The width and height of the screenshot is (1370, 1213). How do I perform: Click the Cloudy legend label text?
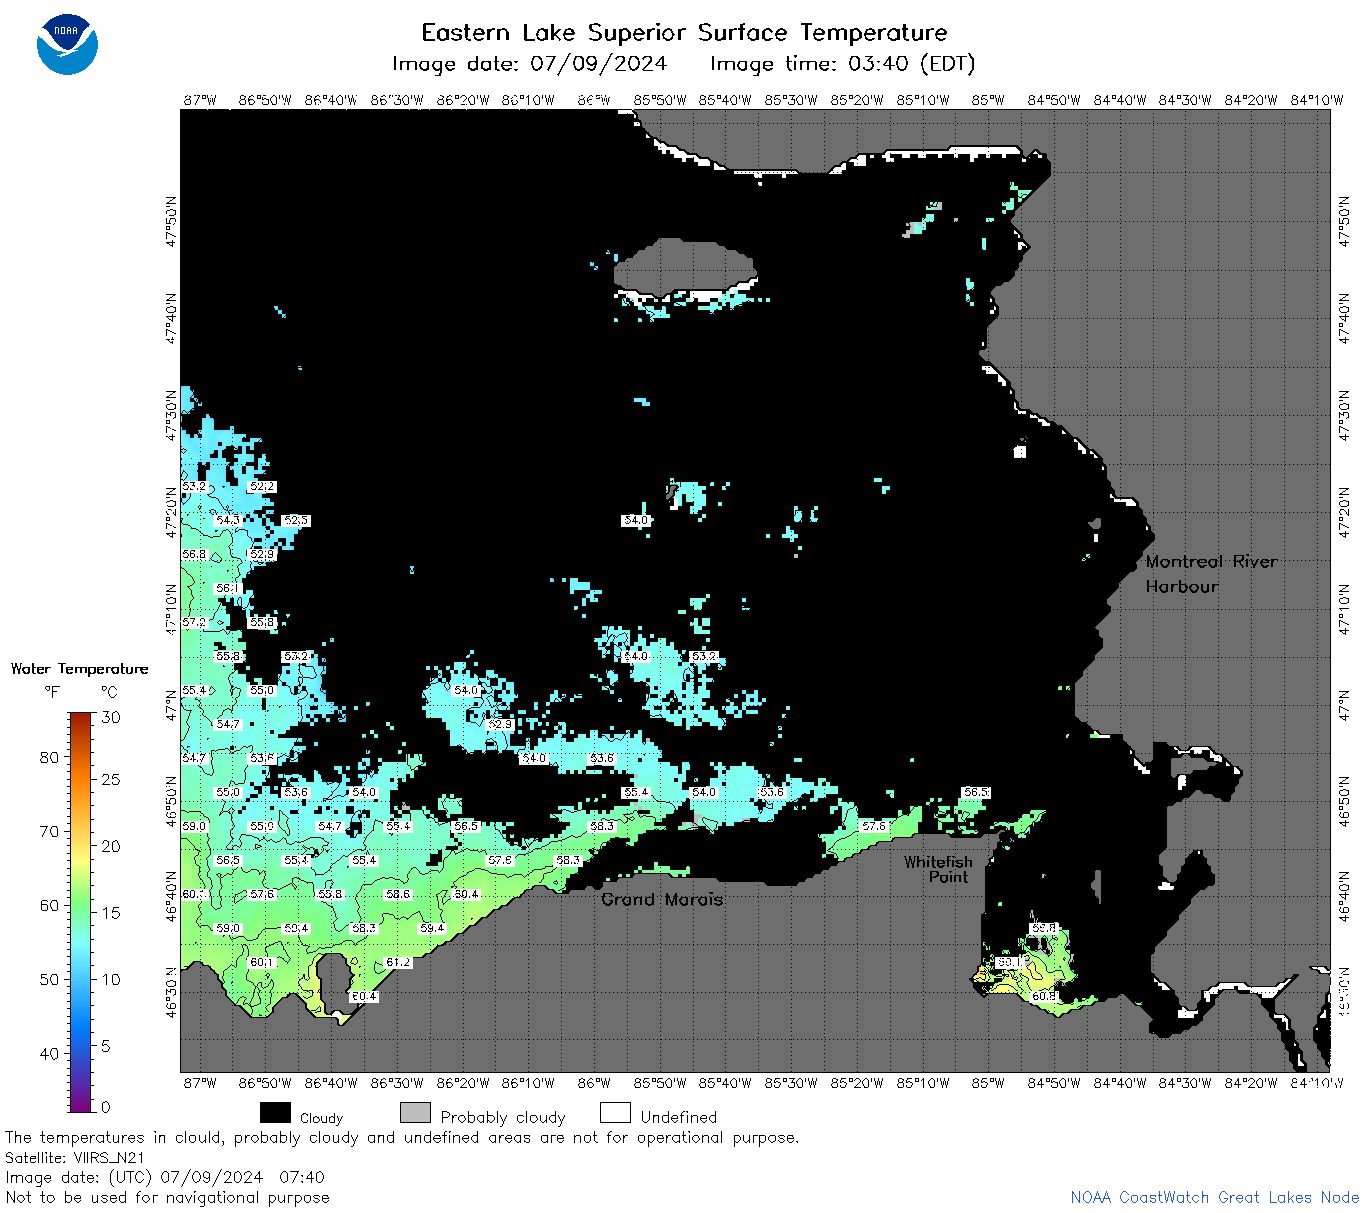point(321,1118)
